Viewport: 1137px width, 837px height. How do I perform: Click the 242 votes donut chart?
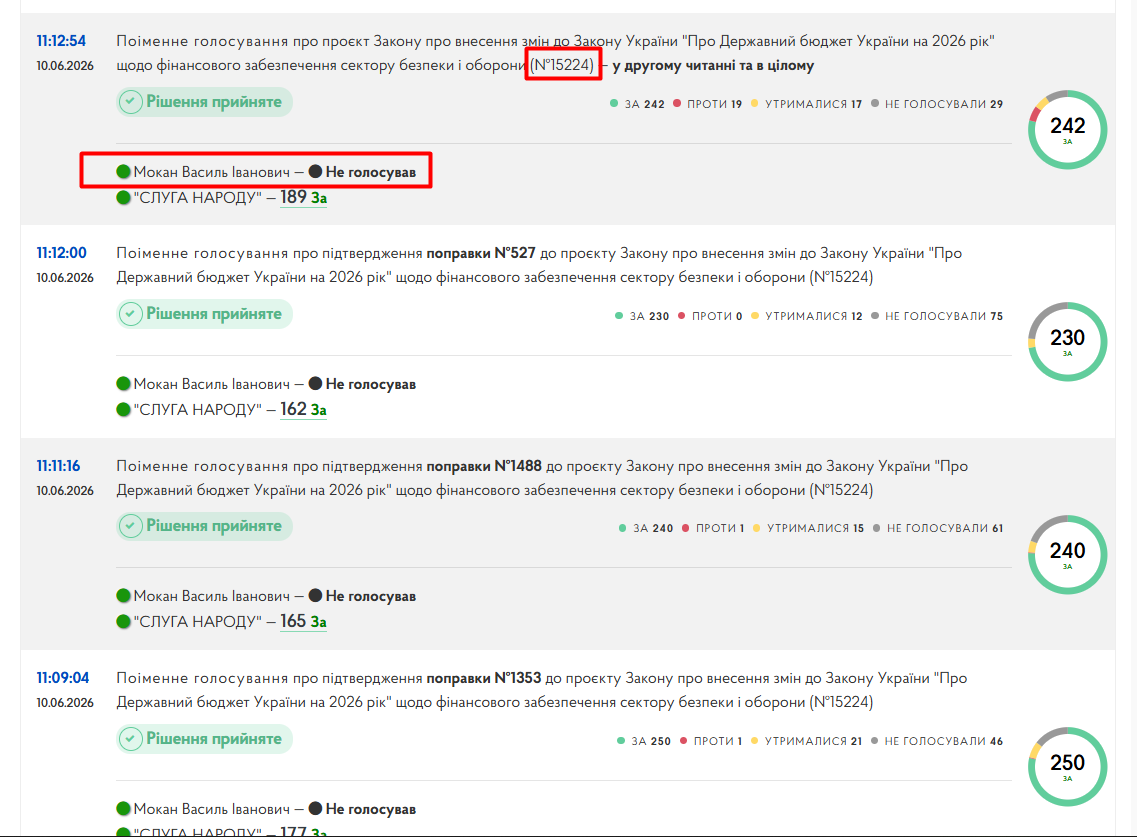click(x=1067, y=130)
